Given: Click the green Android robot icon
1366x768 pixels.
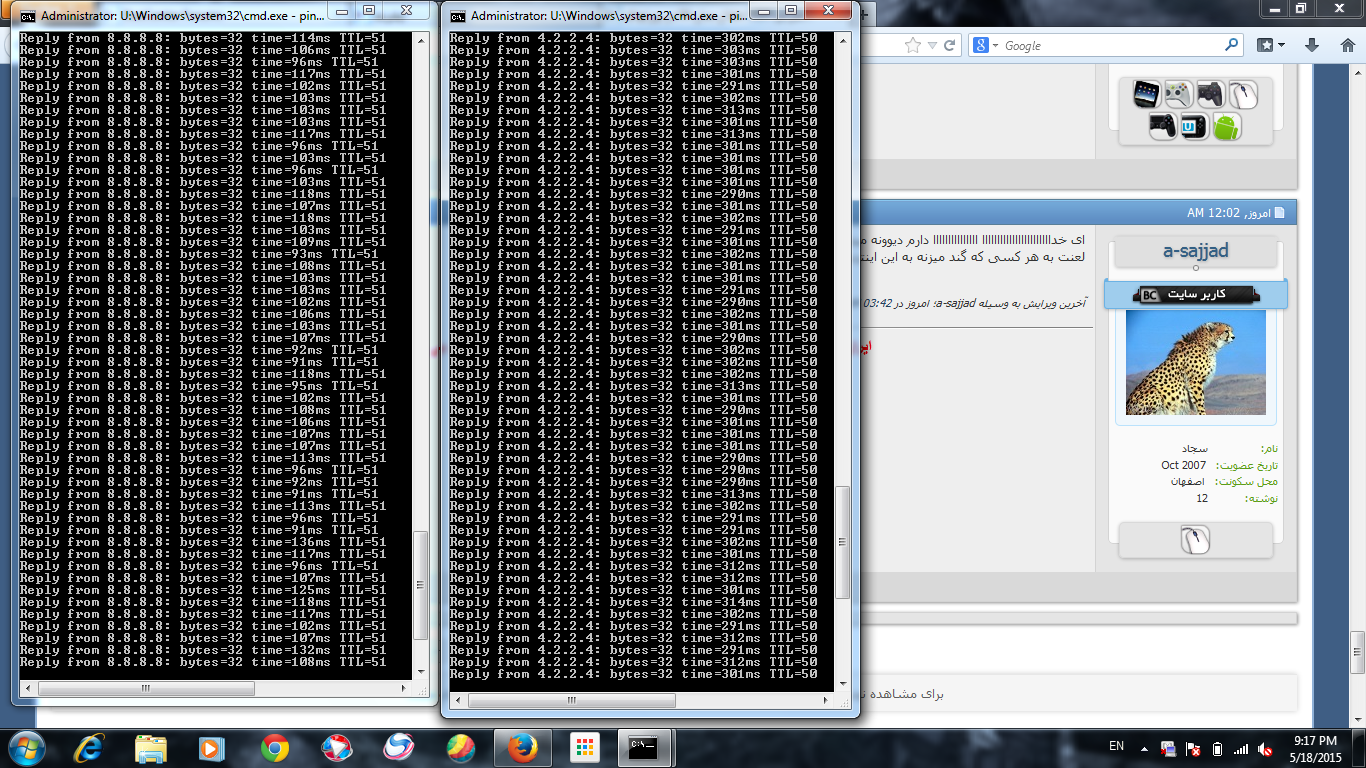Looking at the screenshot, I should [1226, 127].
